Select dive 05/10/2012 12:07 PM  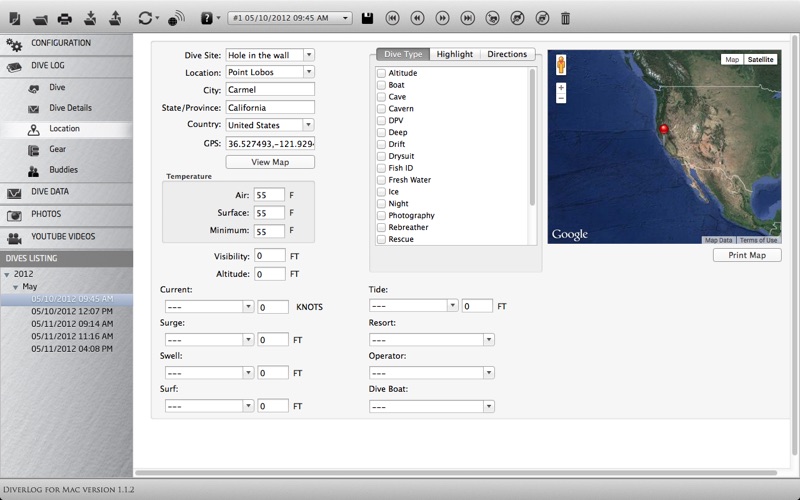pyautogui.click(x=72, y=311)
